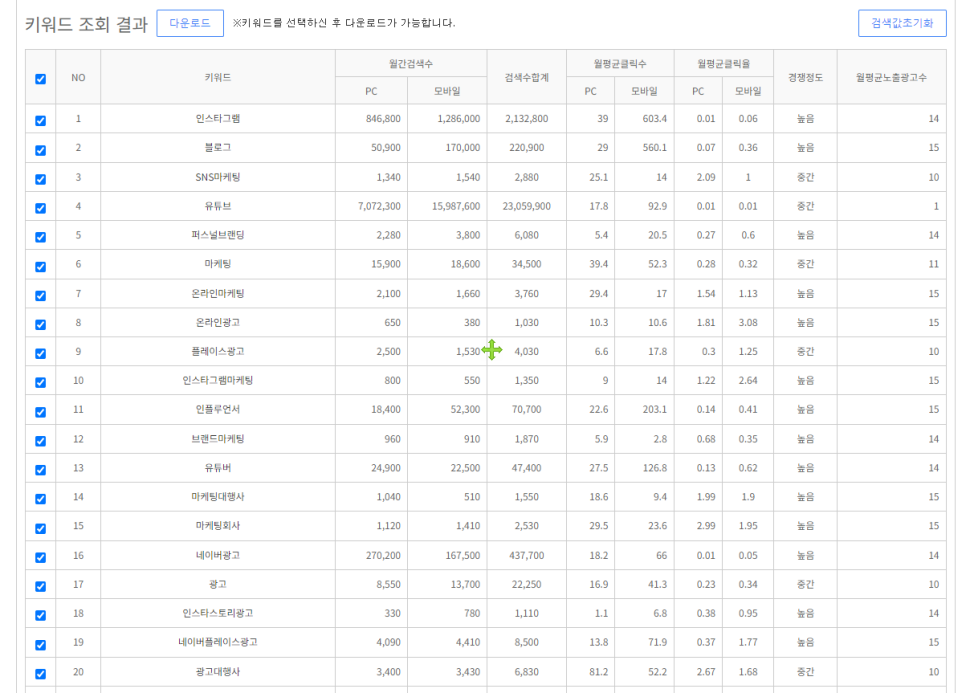
Task: Click the 검색값초기화 button
Action: click(x=902, y=23)
